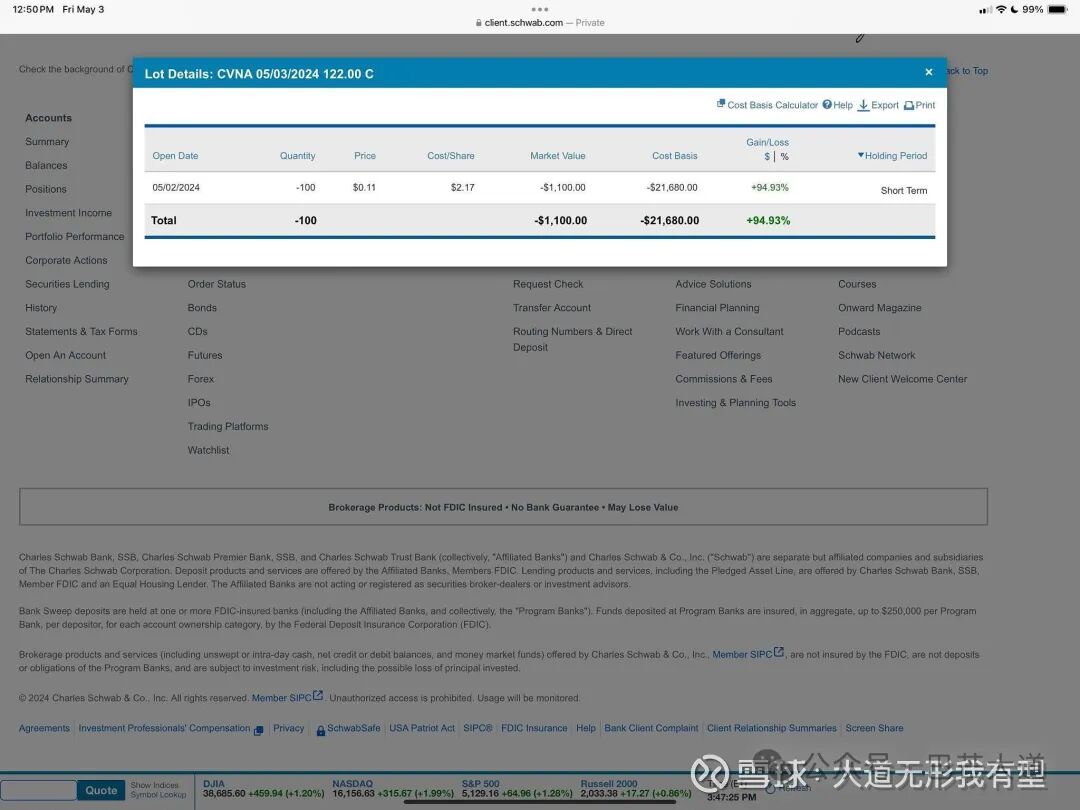
Task: Sort by Open Date column
Action: pos(175,156)
